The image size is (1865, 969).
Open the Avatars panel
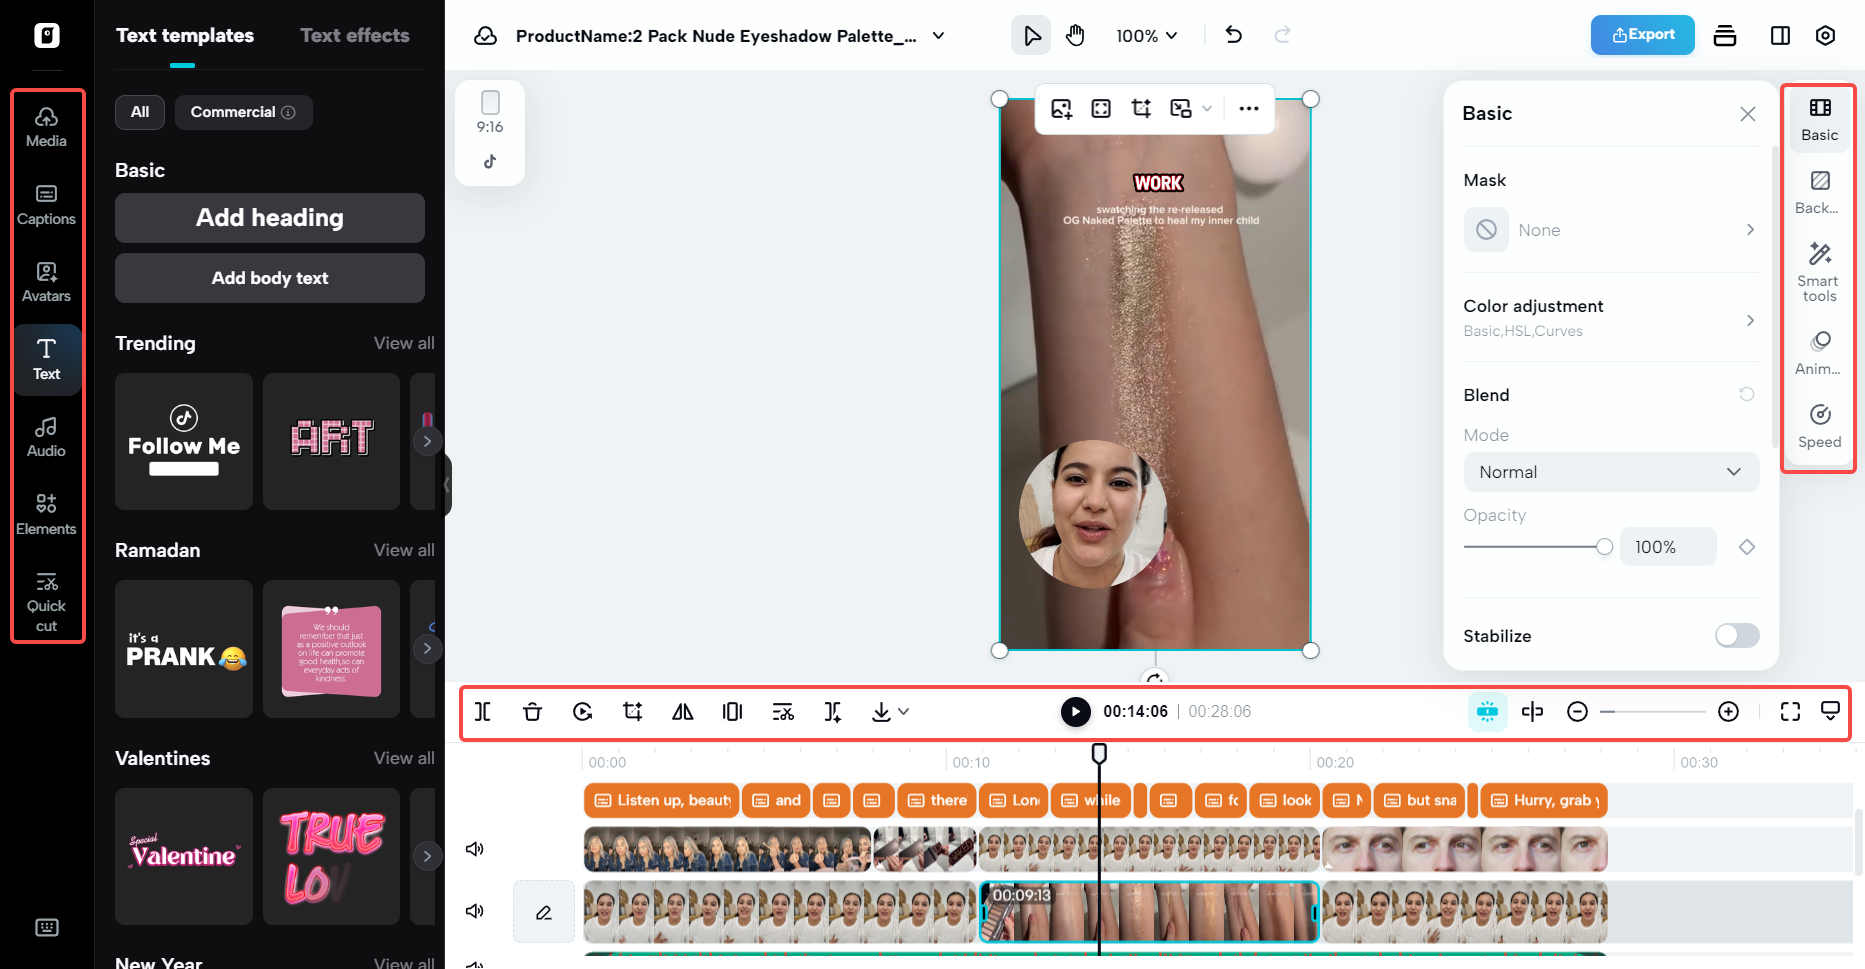(46, 281)
